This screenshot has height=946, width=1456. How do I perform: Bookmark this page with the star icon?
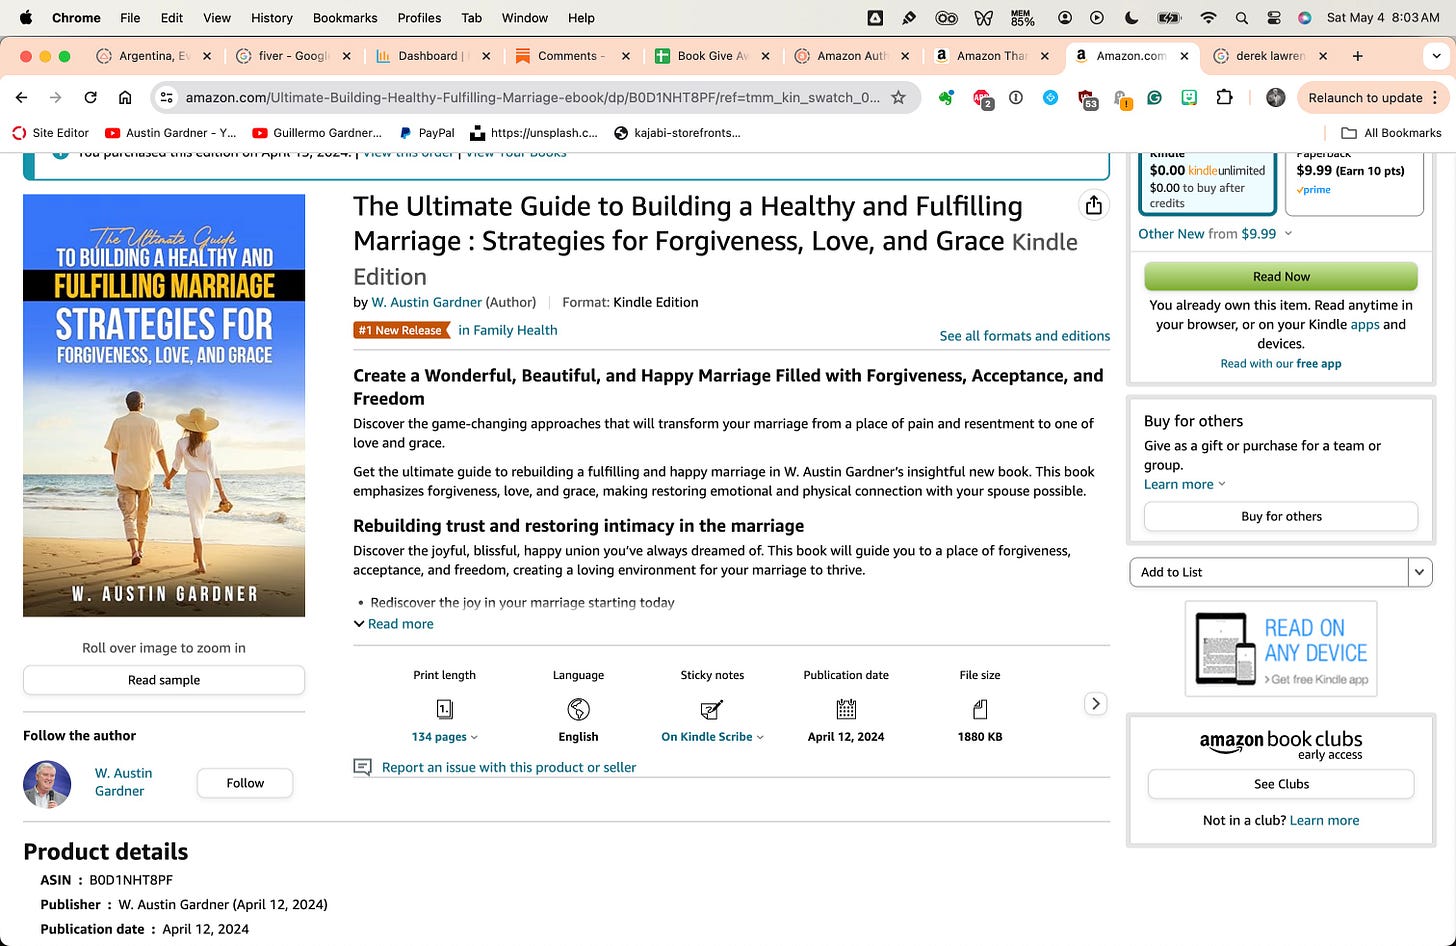tap(898, 97)
